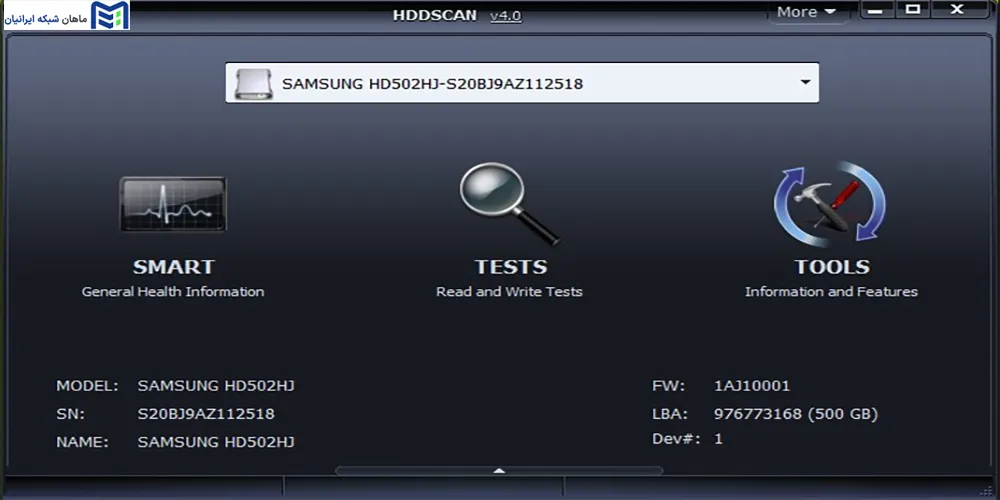Click Information and Features text
Image resolution: width=1000 pixels, height=500 pixels.
[831, 292]
